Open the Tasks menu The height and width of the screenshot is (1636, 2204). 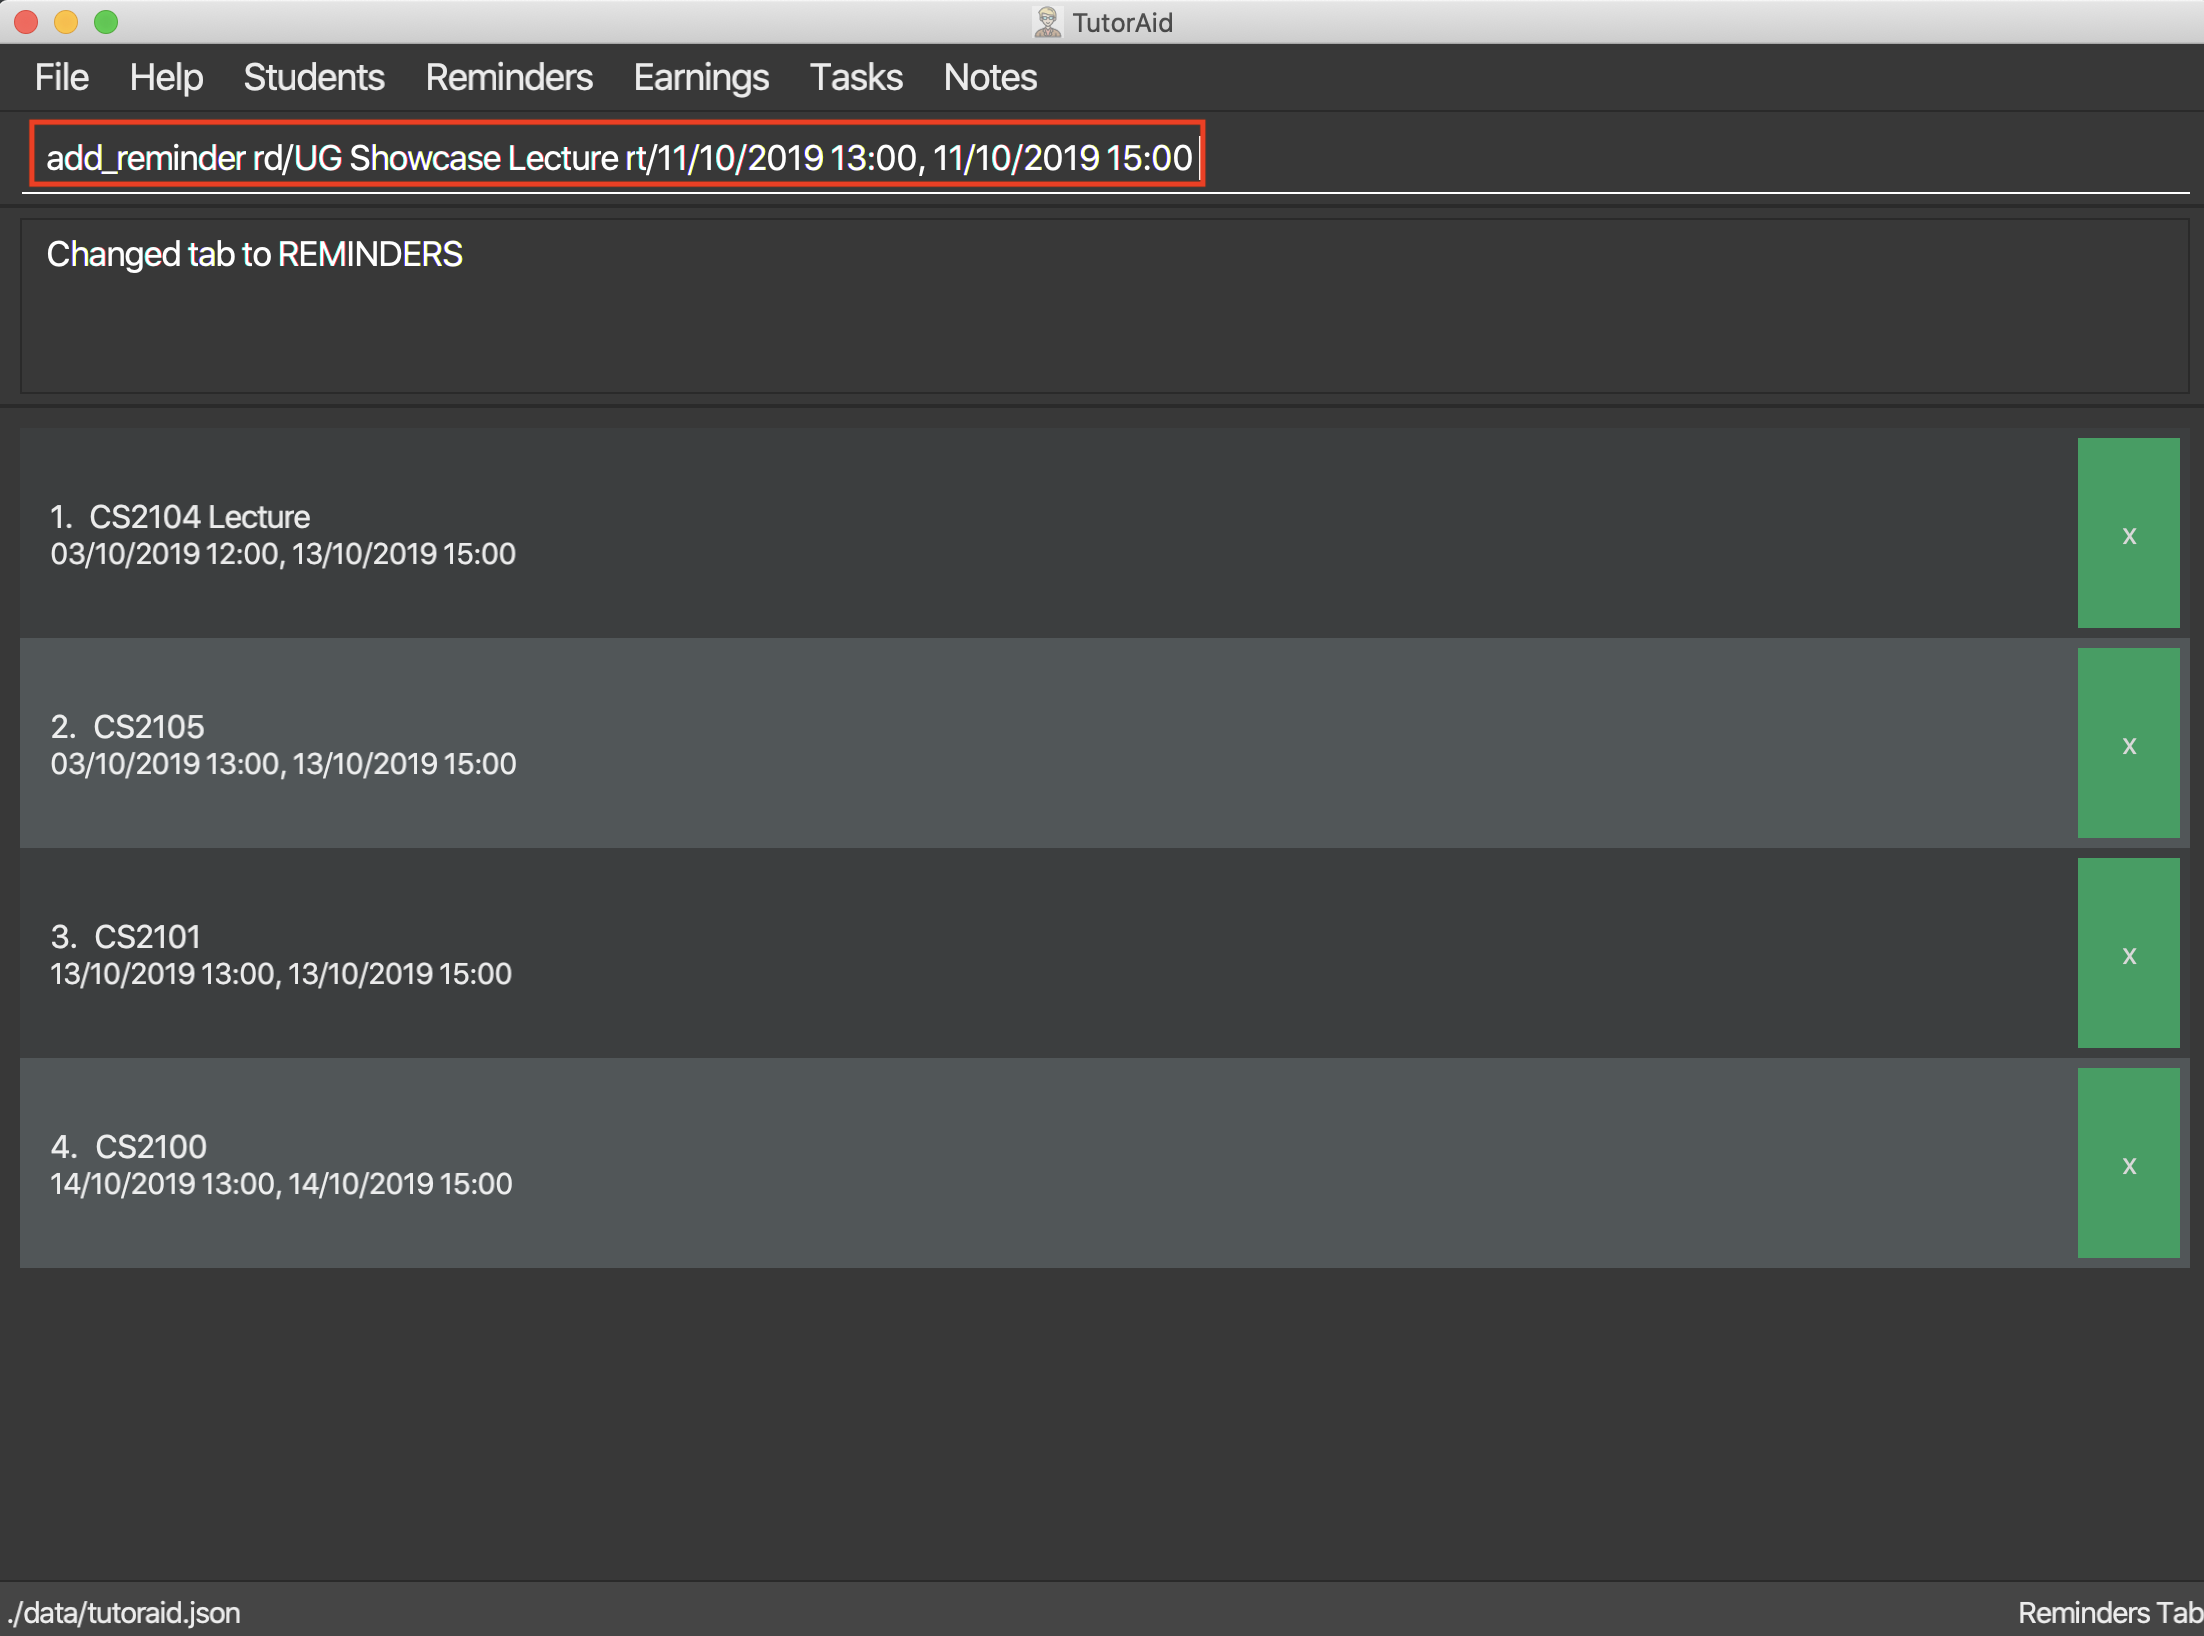(x=855, y=77)
